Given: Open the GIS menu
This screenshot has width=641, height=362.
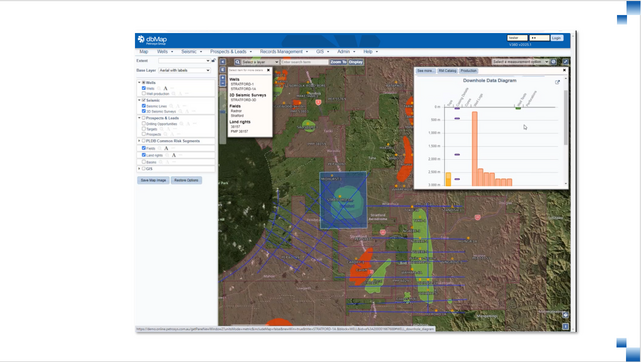Looking at the screenshot, I should click(322, 51).
